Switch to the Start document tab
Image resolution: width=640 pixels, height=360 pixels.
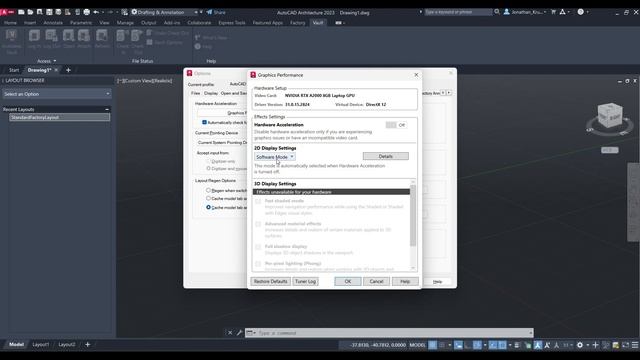14,70
